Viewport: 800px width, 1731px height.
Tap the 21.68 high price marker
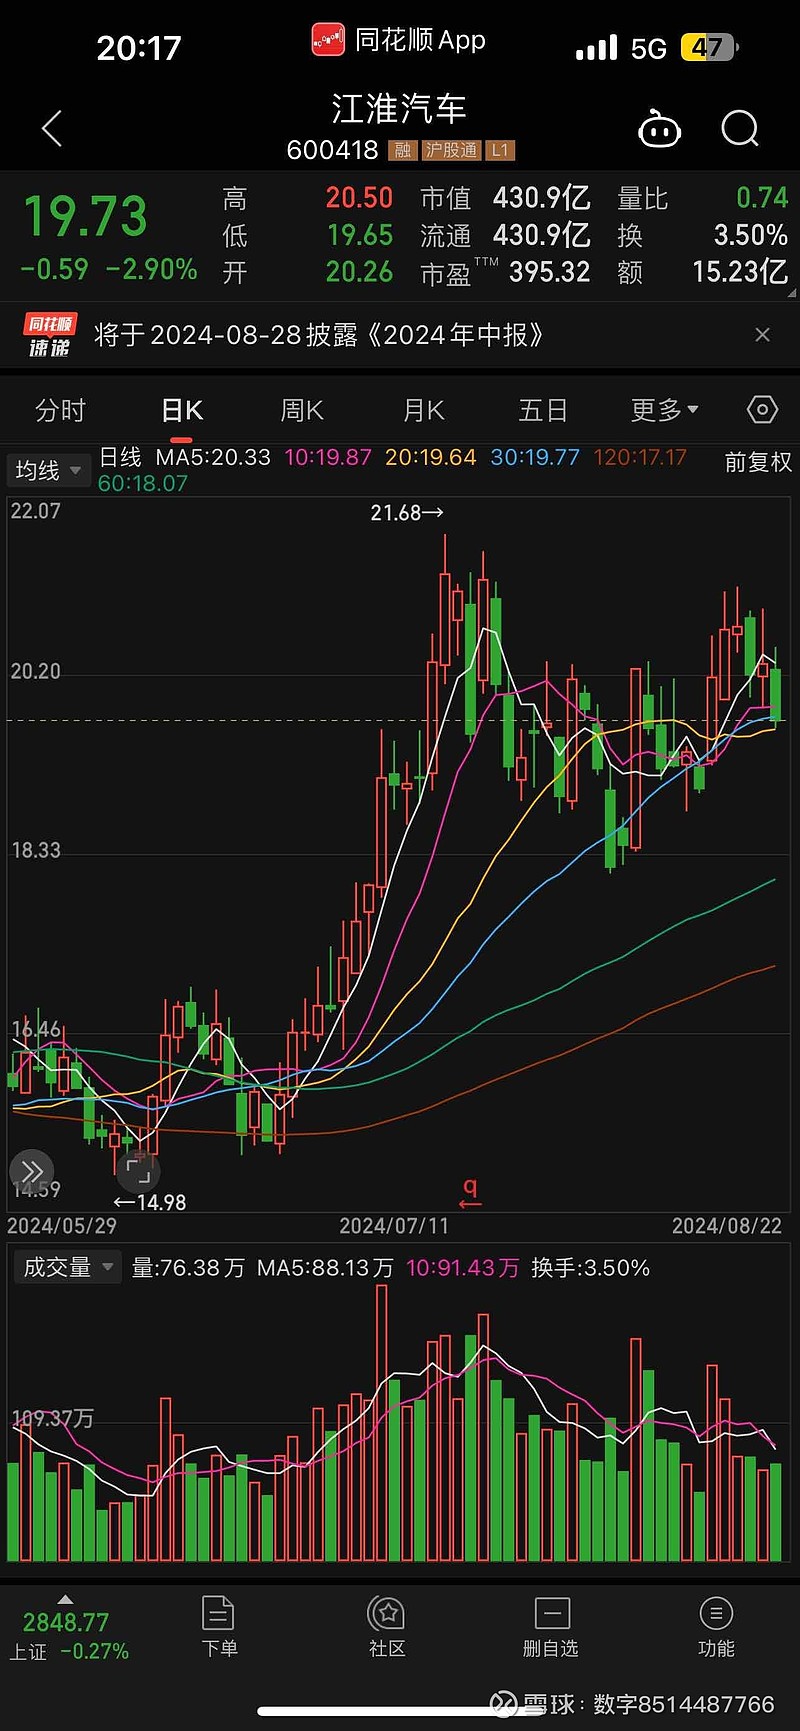pos(406,513)
